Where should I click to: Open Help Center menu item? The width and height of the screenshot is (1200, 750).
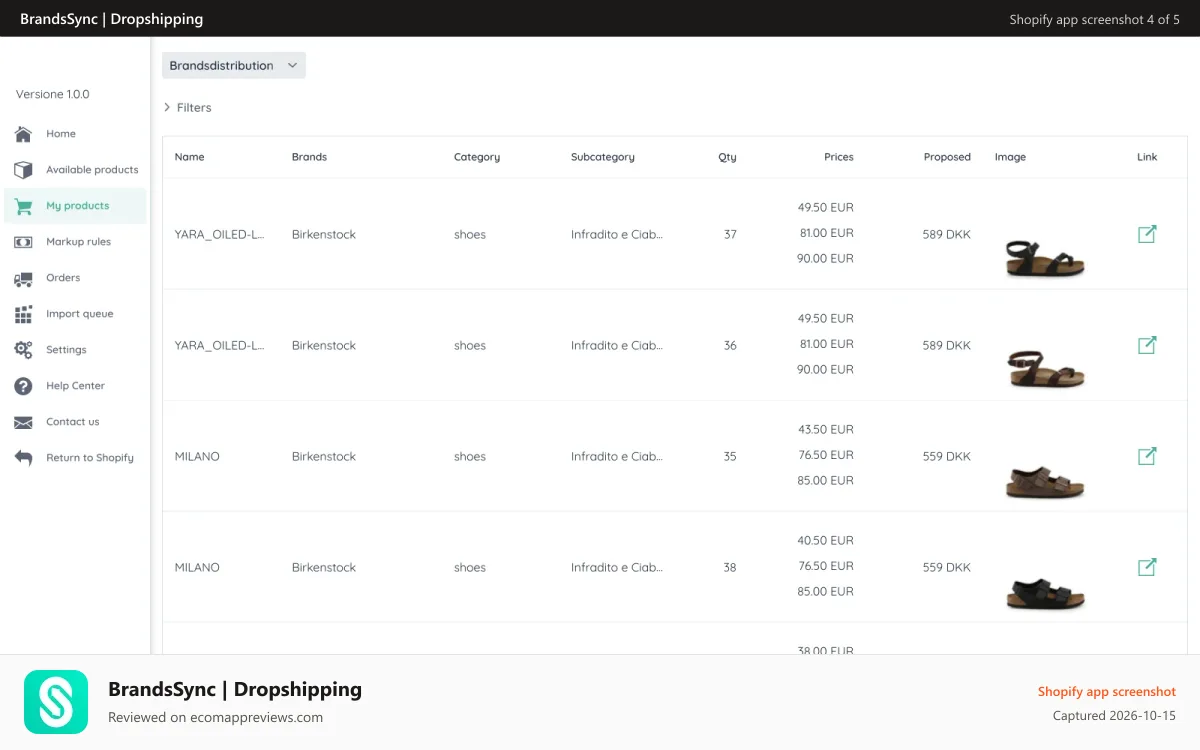(x=75, y=386)
